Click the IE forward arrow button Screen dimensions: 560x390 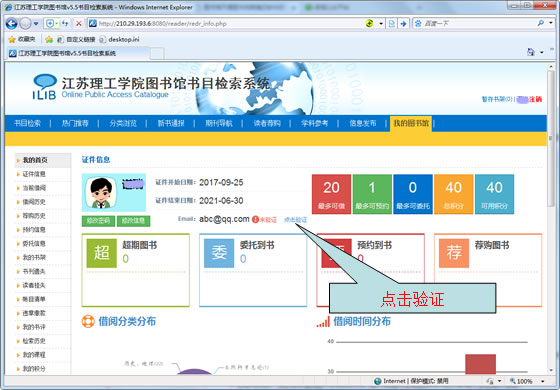tap(25, 24)
